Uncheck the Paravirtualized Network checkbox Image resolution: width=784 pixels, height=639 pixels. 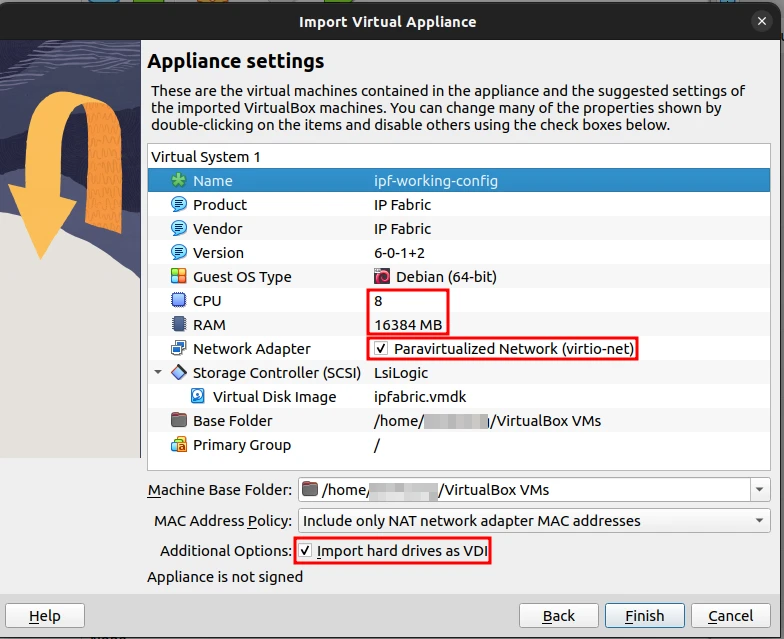click(381, 349)
